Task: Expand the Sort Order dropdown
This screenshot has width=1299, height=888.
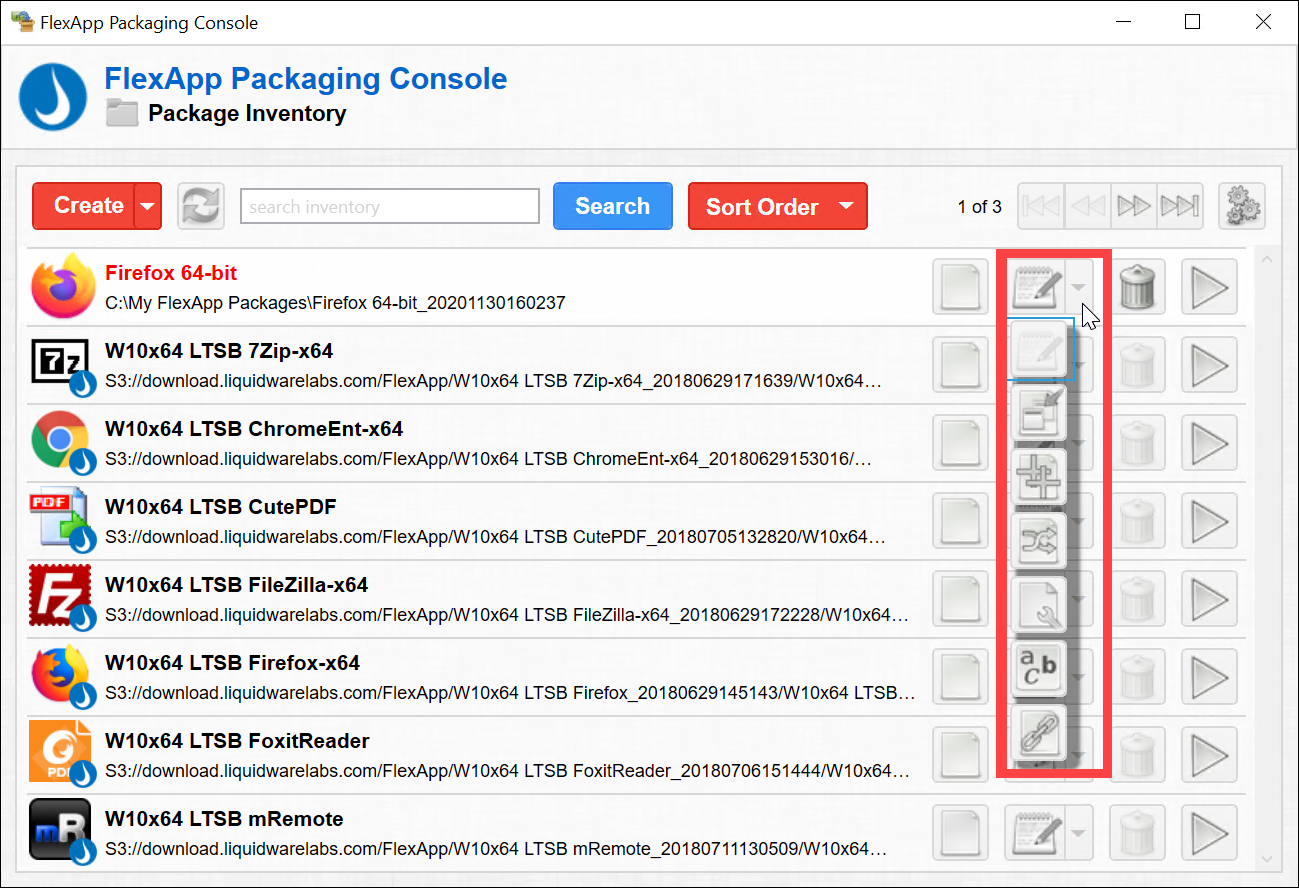Action: [x=846, y=206]
